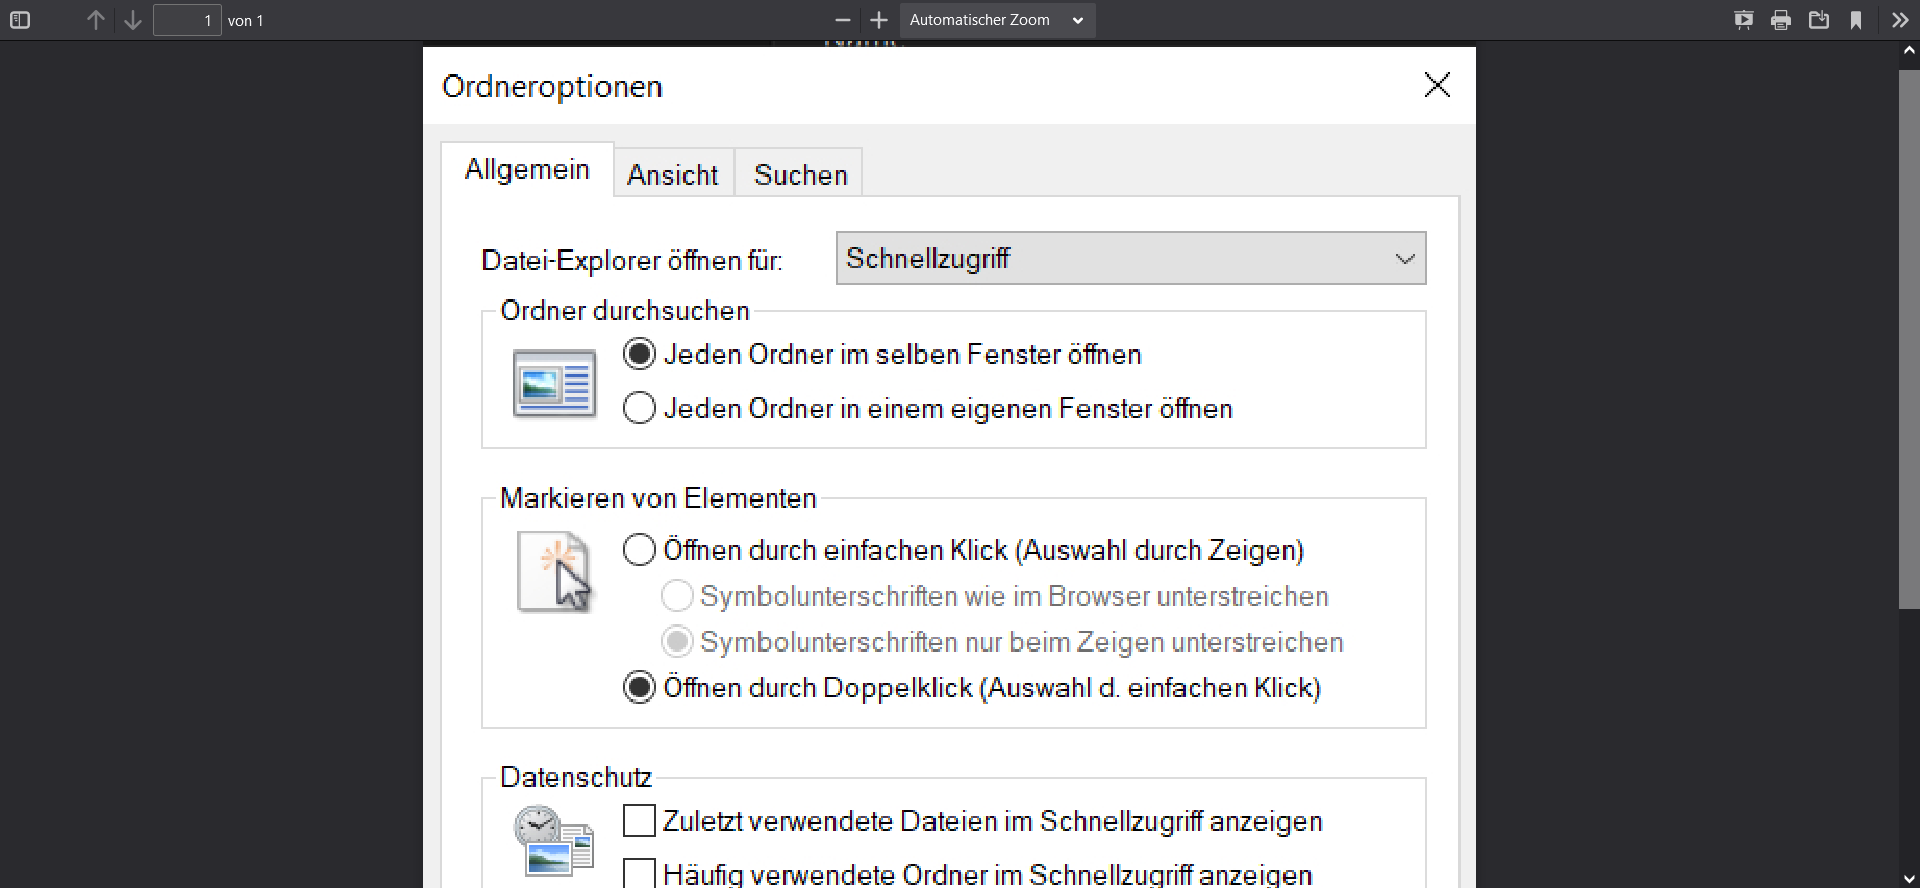Click the Ordner durchsuchen heading
The height and width of the screenshot is (888, 1920).
pos(625,311)
